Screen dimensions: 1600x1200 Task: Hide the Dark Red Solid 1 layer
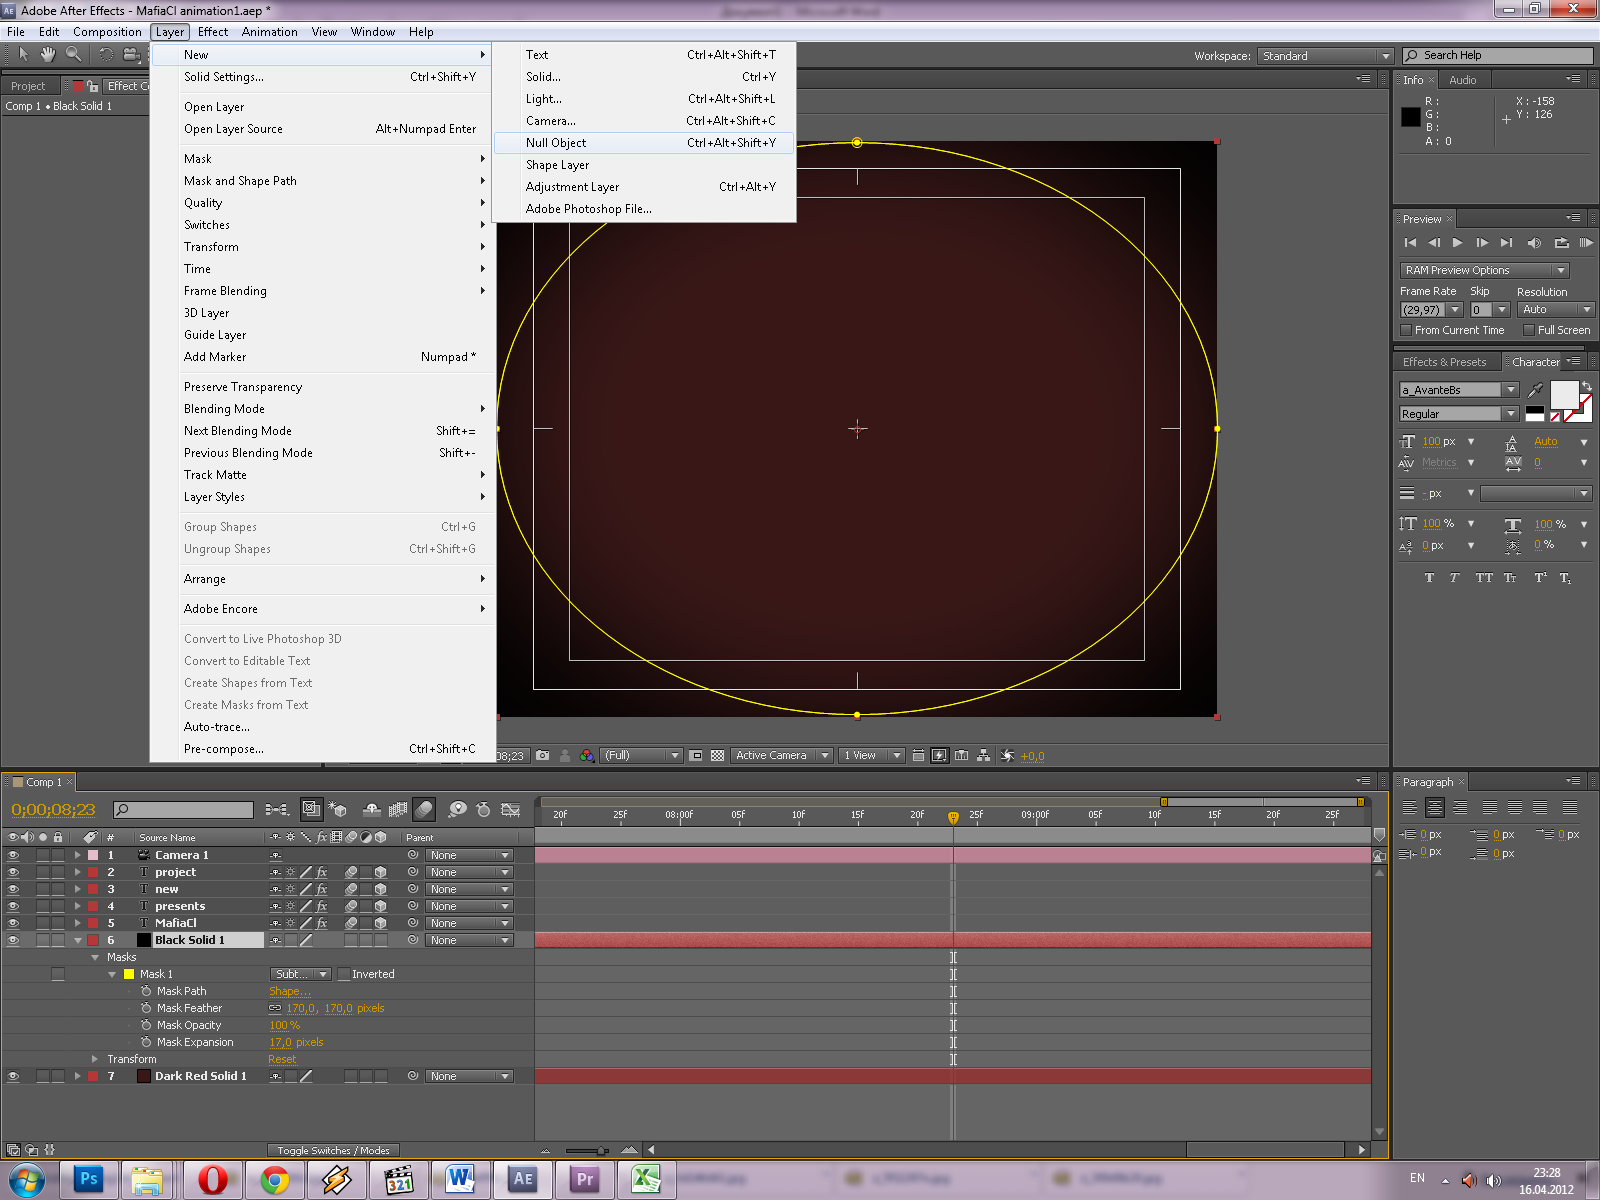click(13, 1076)
